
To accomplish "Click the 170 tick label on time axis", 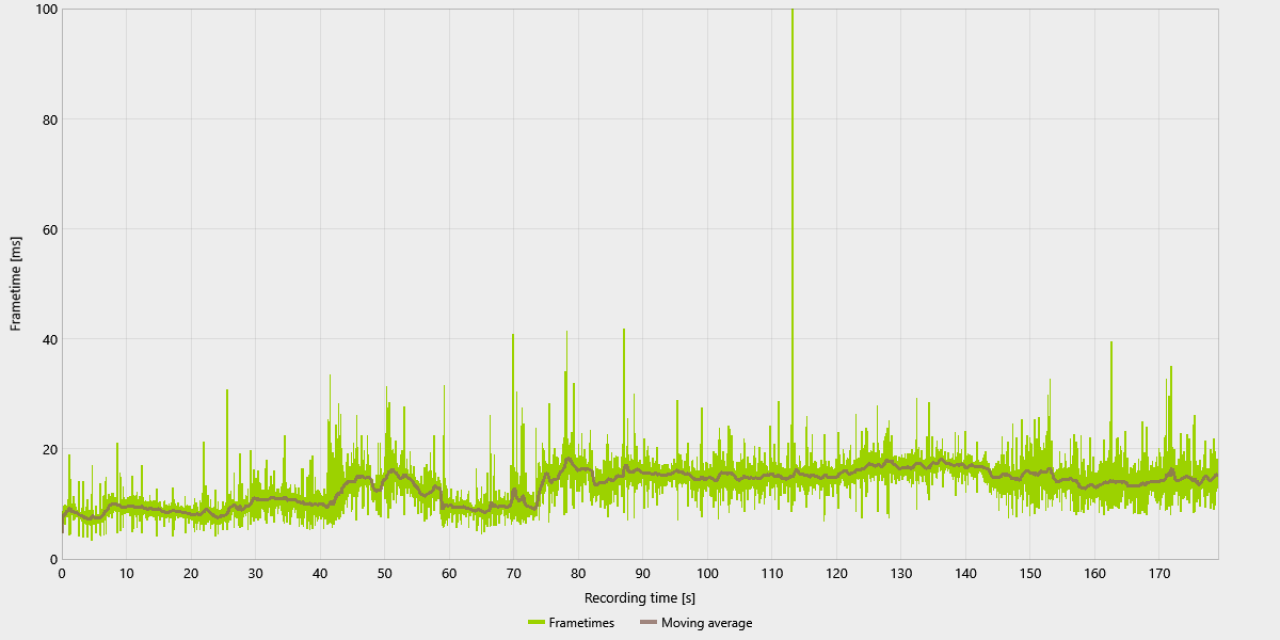I will click(1159, 574).
